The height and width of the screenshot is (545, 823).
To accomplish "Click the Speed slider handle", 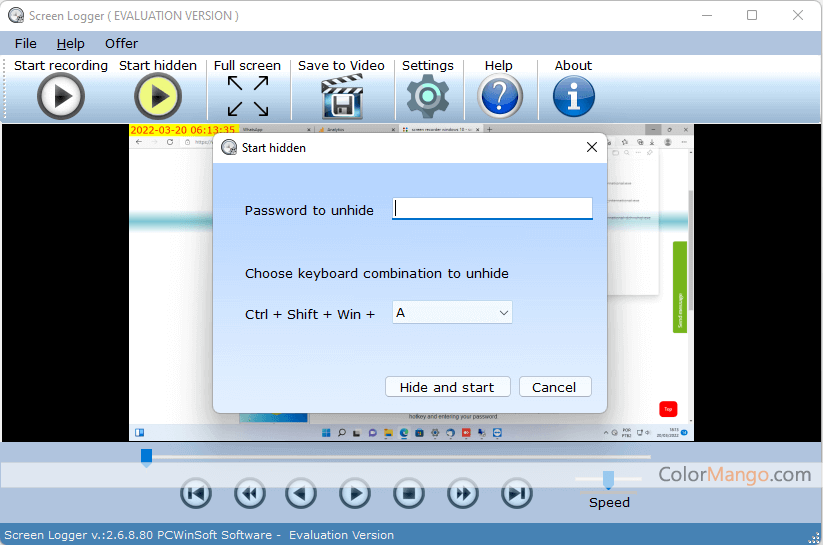I will 608,480.
